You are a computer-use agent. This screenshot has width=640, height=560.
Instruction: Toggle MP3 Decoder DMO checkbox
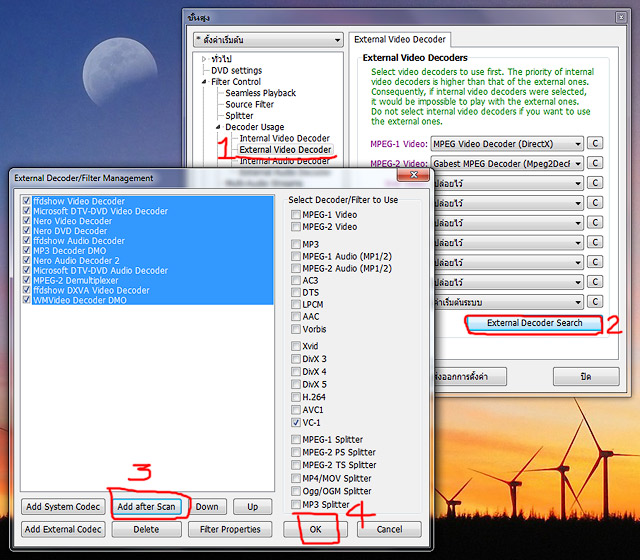pos(27,250)
